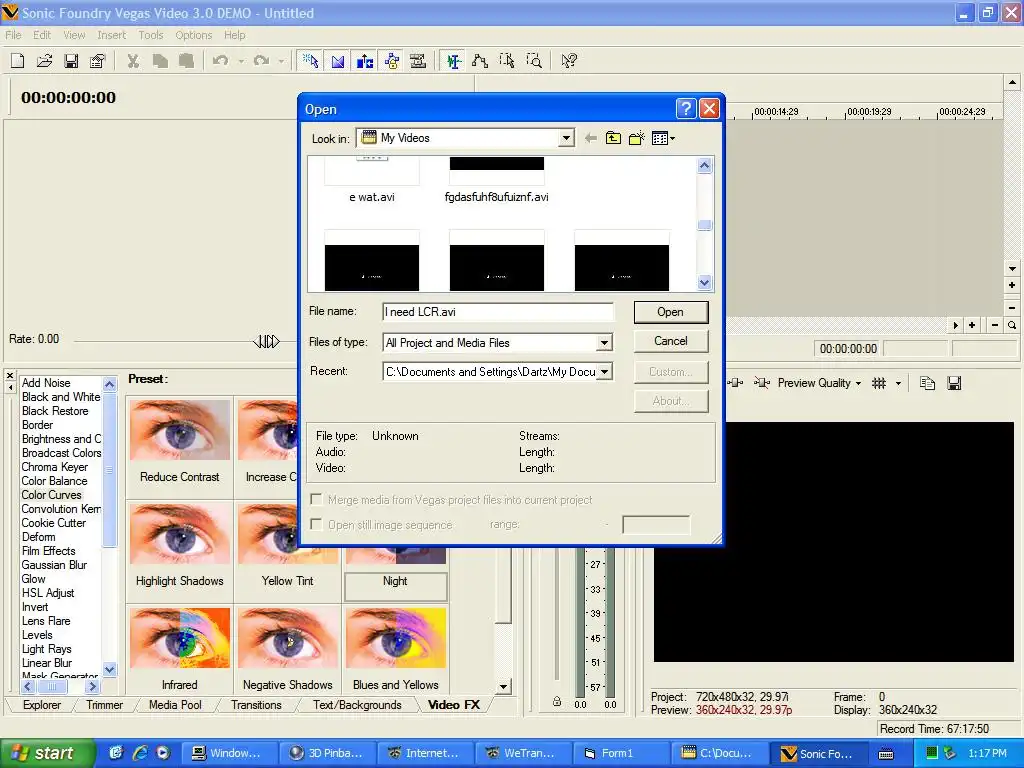The image size is (1024, 768).
Task: Switch to the Media Pool tab
Action: click(x=175, y=705)
